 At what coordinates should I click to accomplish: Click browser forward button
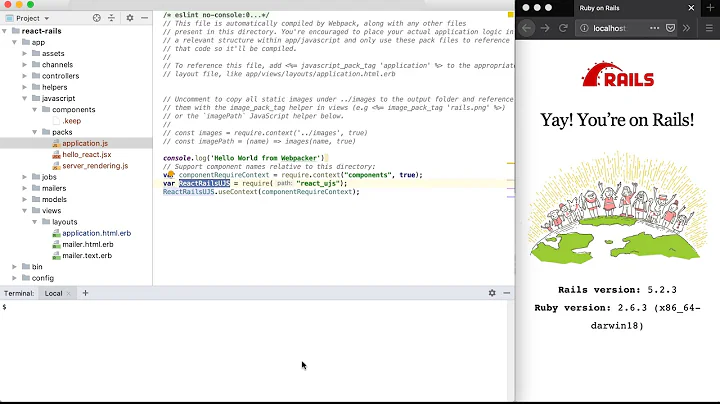pos(545,28)
